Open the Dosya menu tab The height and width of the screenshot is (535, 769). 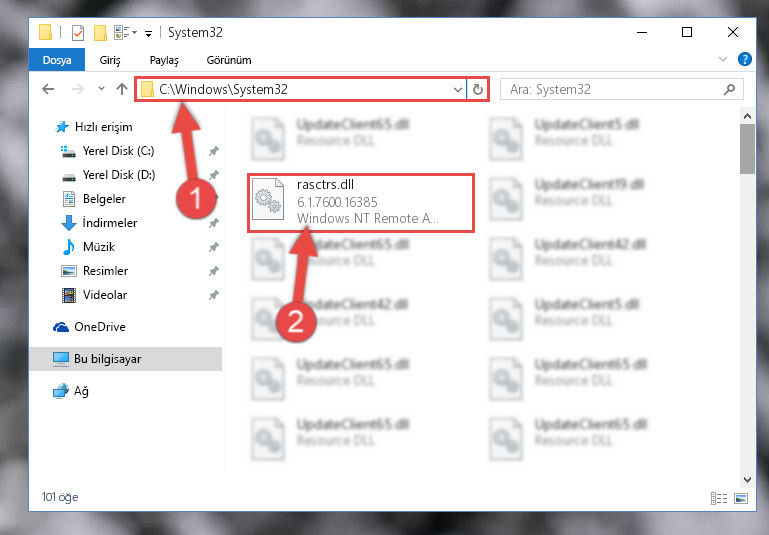57,60
